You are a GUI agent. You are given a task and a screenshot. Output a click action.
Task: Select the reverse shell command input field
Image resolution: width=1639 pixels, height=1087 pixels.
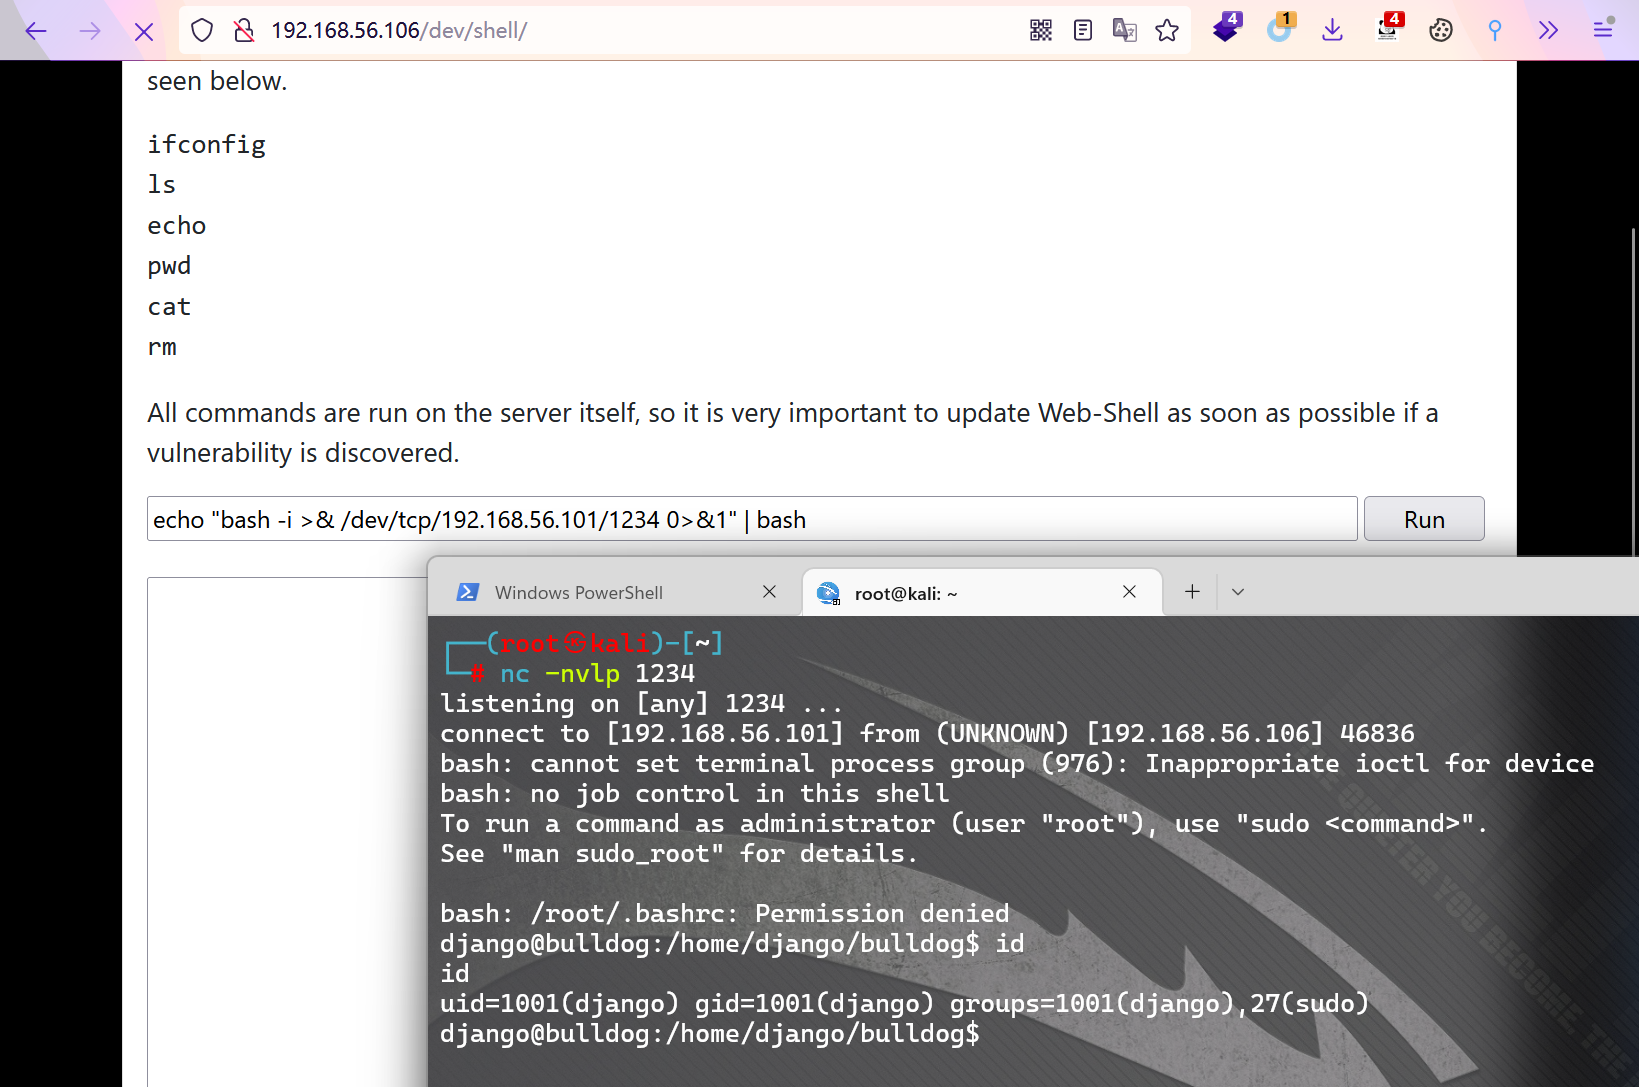[x=751, y=518]
